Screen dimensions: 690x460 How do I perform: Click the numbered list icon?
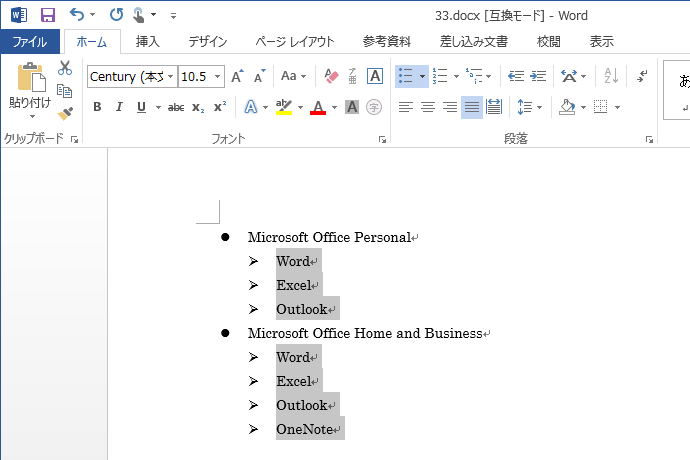440,76
